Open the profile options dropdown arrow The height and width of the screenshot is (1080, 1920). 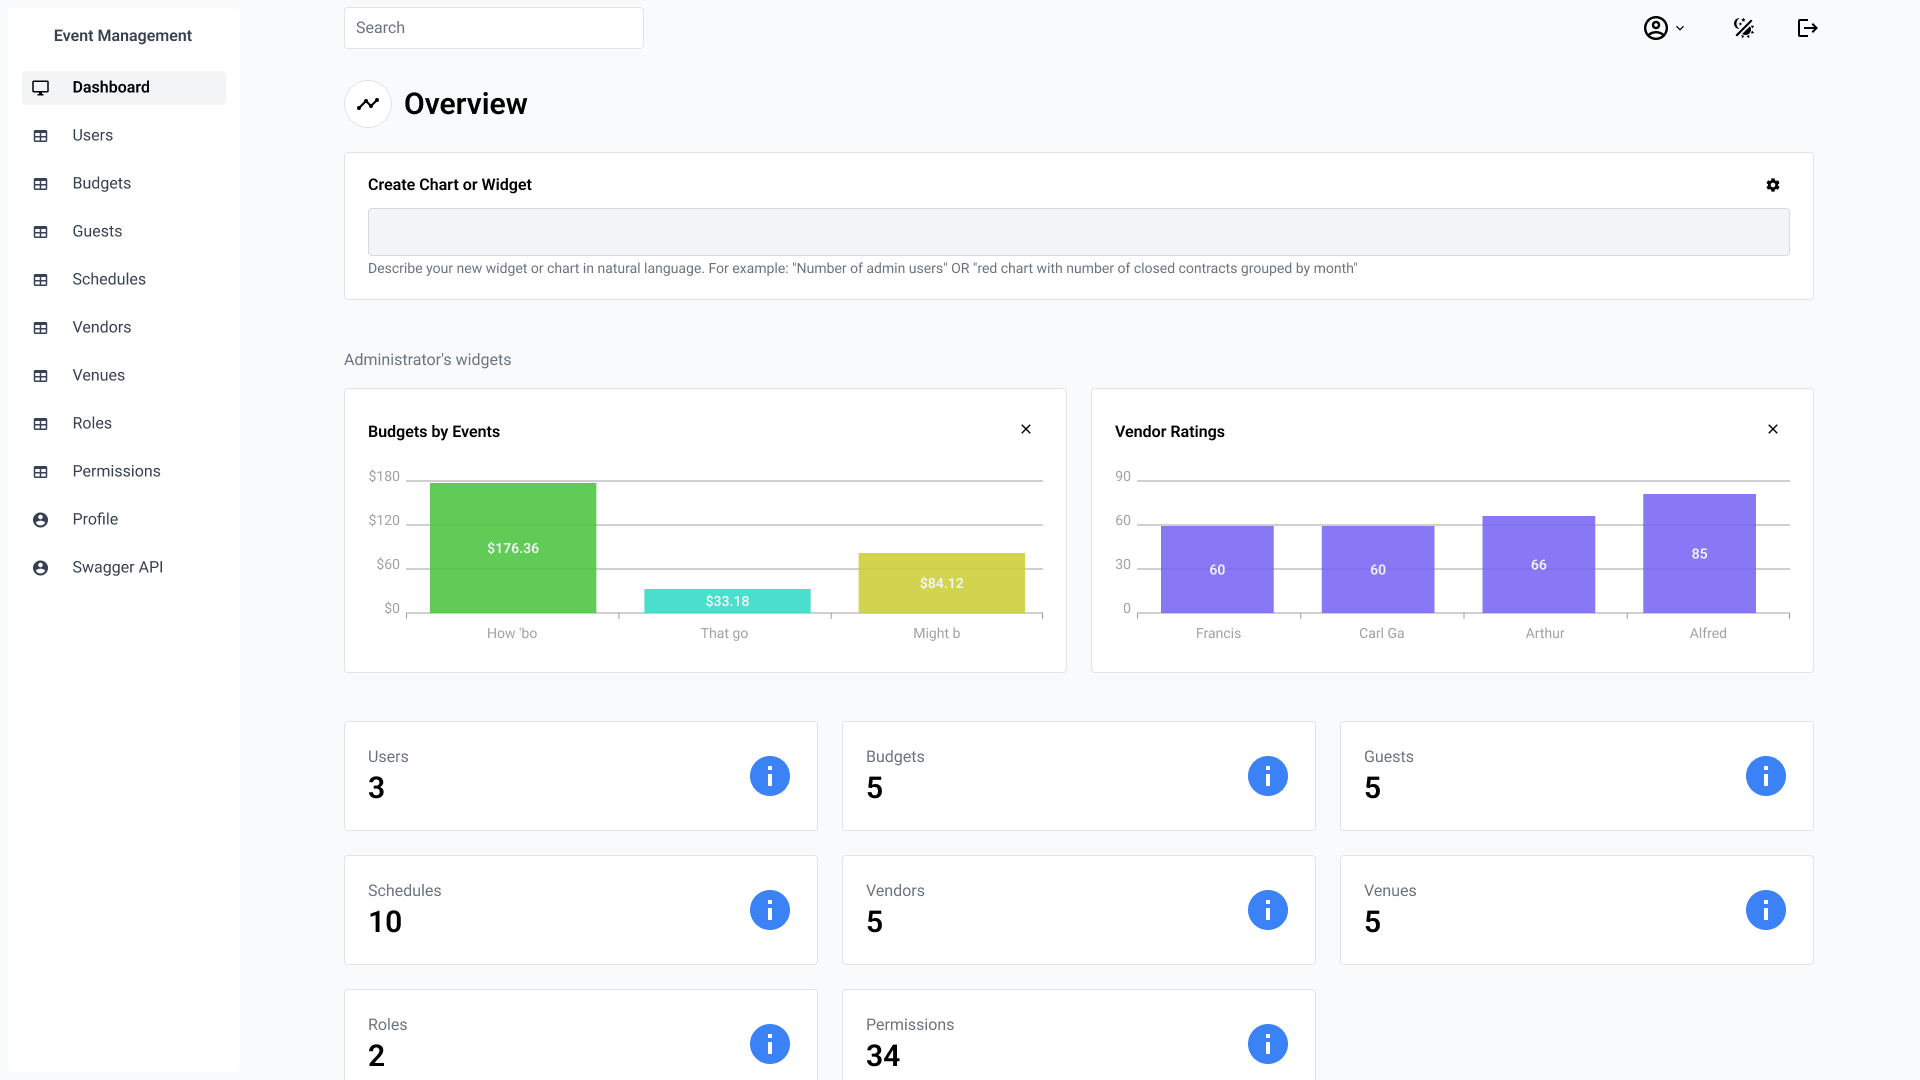(1679, 27)
